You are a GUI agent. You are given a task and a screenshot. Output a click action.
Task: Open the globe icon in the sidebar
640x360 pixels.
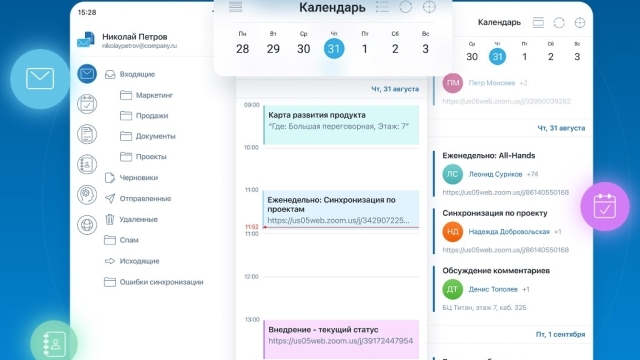click(87, 224)
